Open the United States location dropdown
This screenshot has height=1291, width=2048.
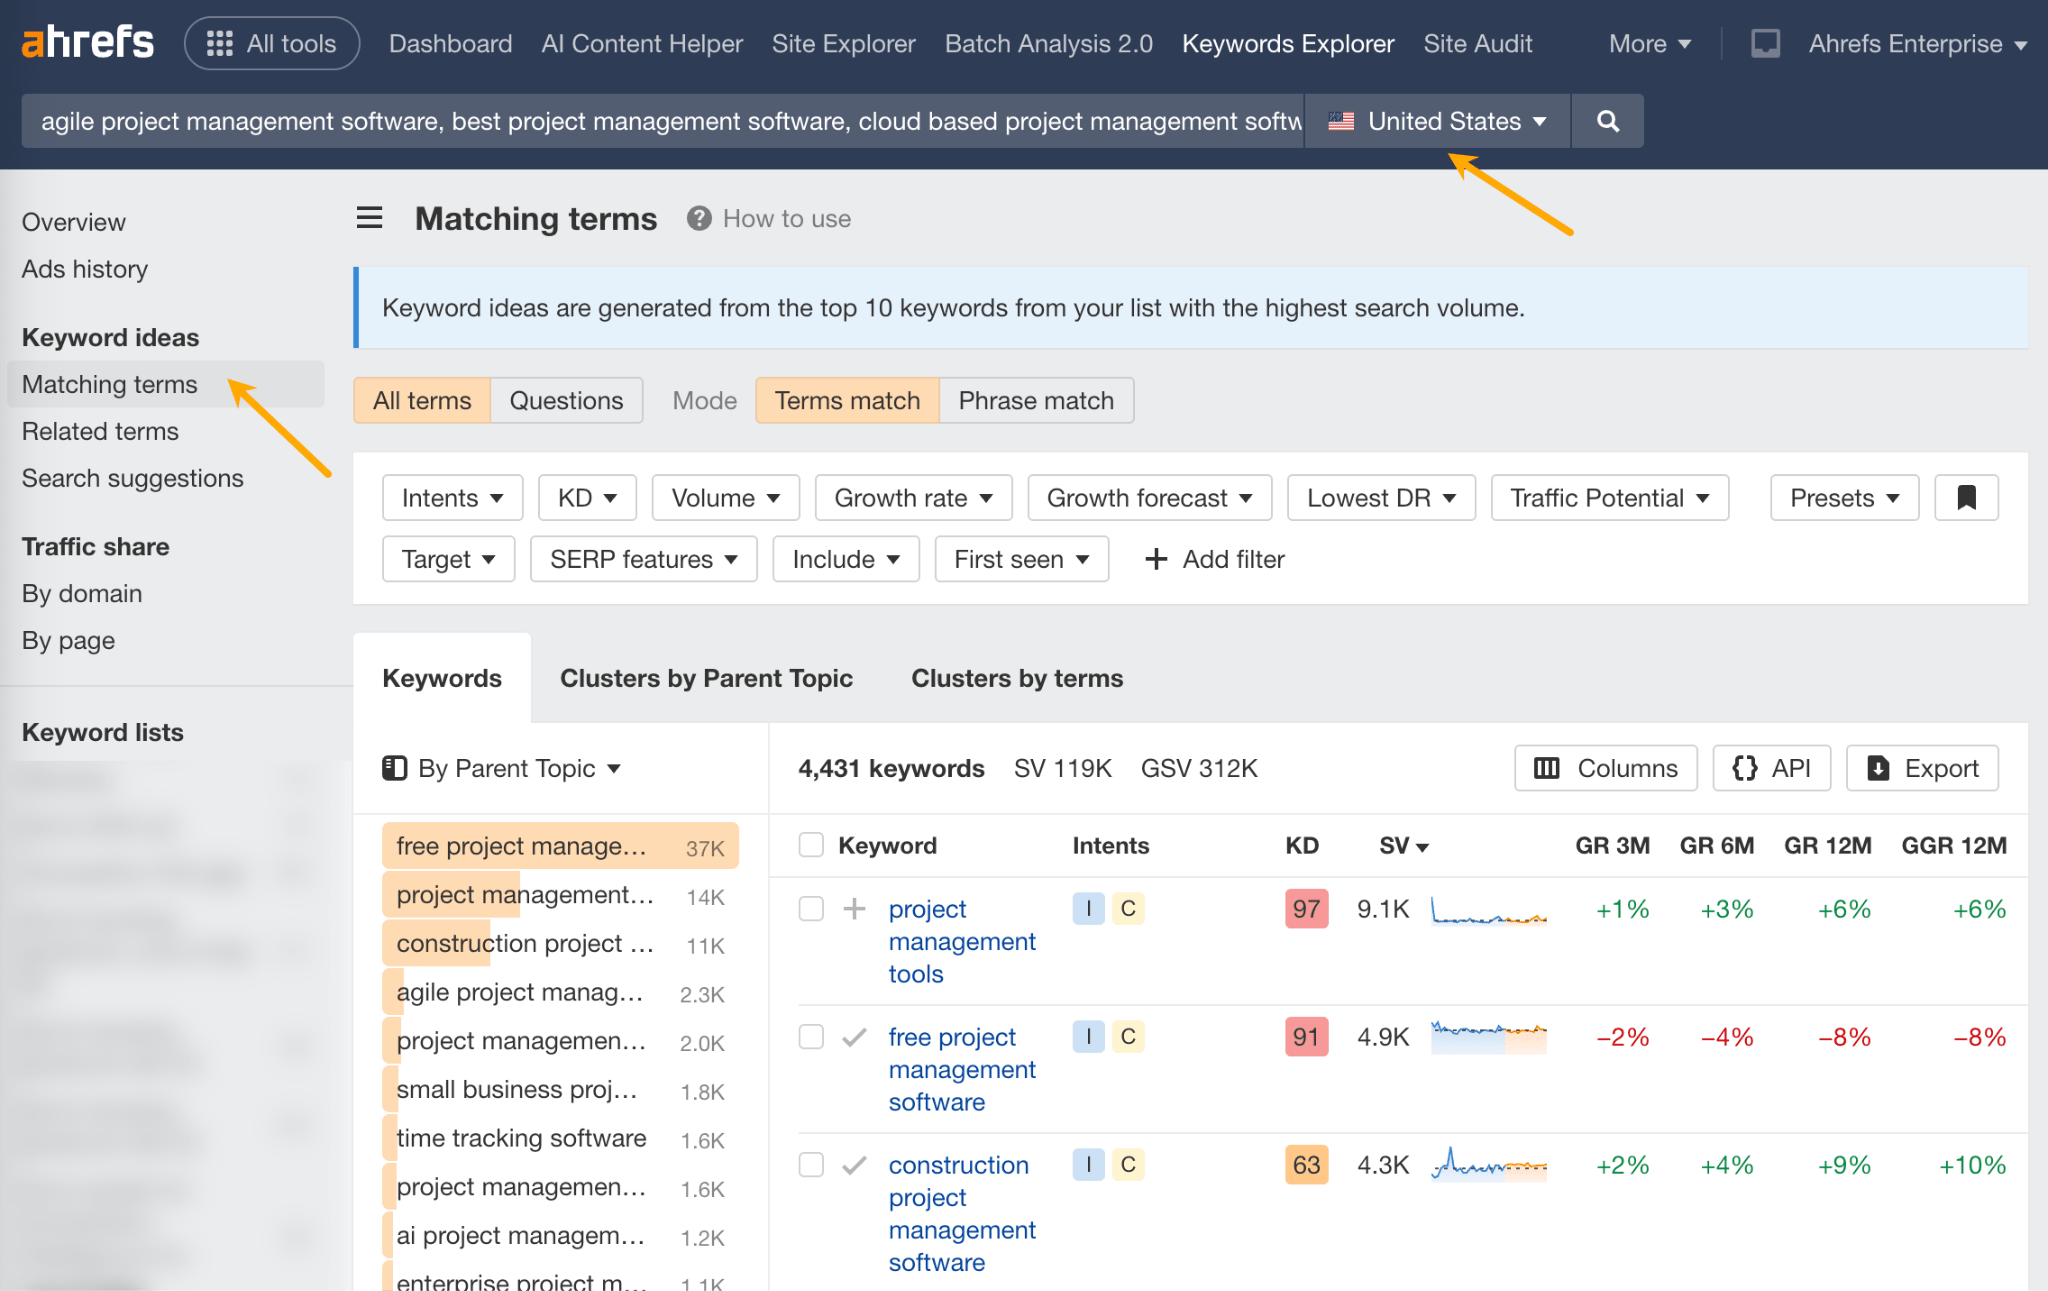(x=1436, y=120)
